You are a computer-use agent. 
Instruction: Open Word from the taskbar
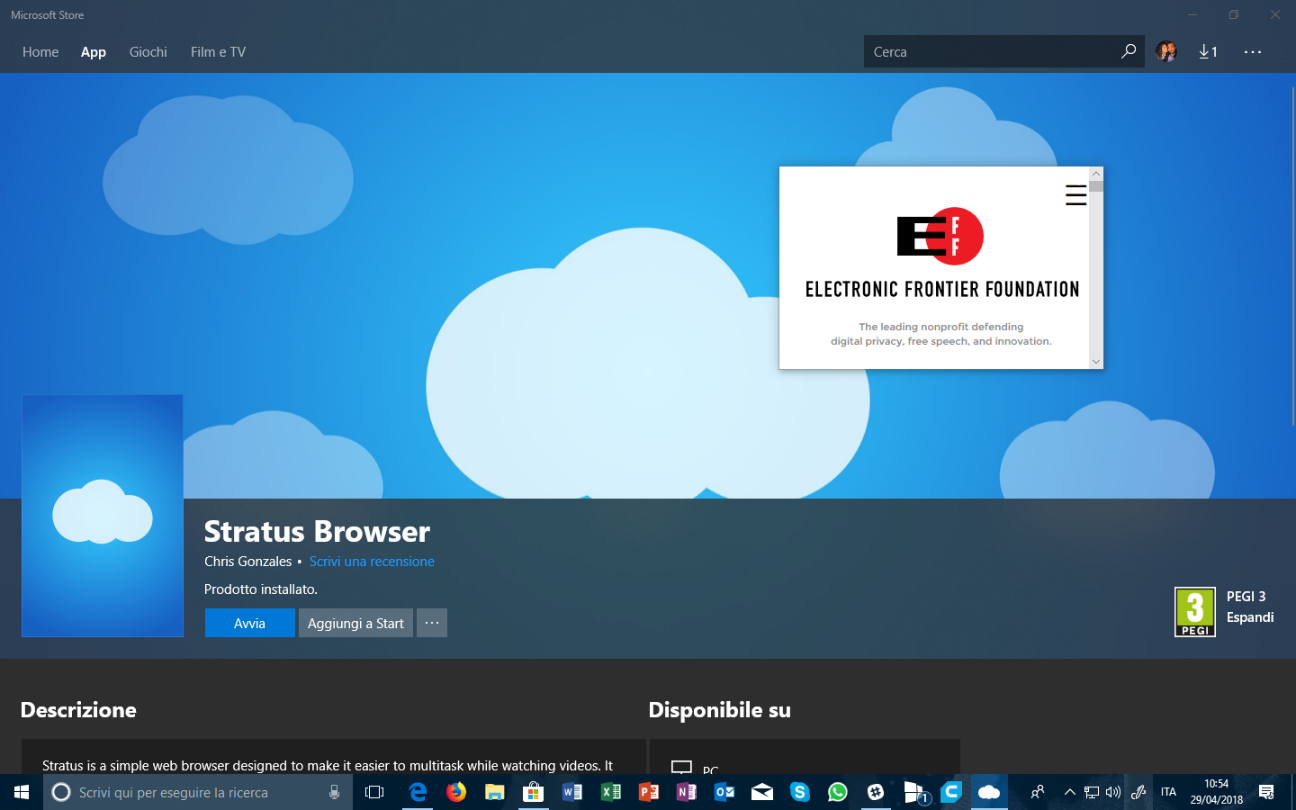571,792
